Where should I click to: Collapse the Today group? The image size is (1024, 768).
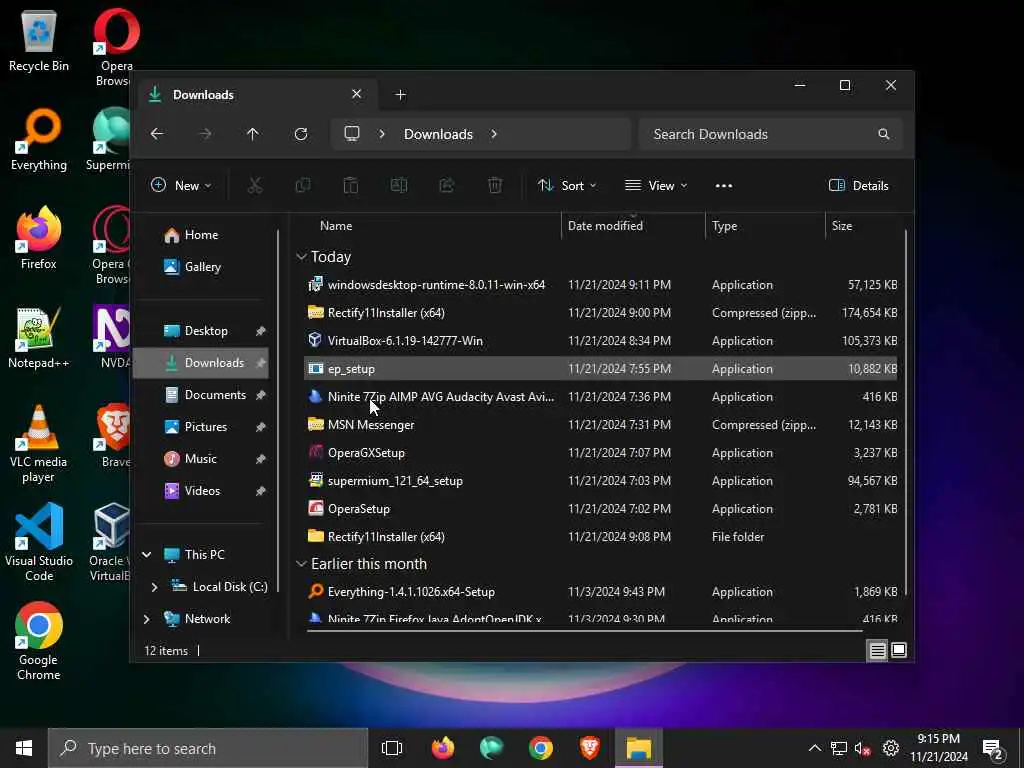click(x=301, y=257)
